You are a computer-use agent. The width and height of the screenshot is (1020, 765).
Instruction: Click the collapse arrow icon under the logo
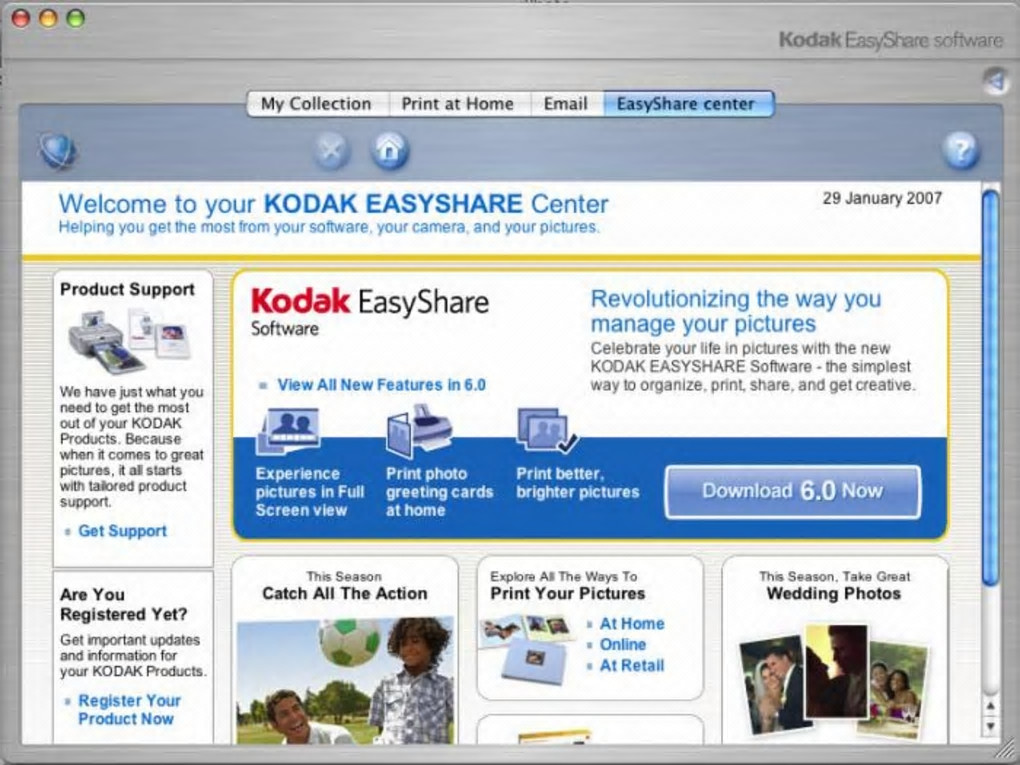[995, 81]
